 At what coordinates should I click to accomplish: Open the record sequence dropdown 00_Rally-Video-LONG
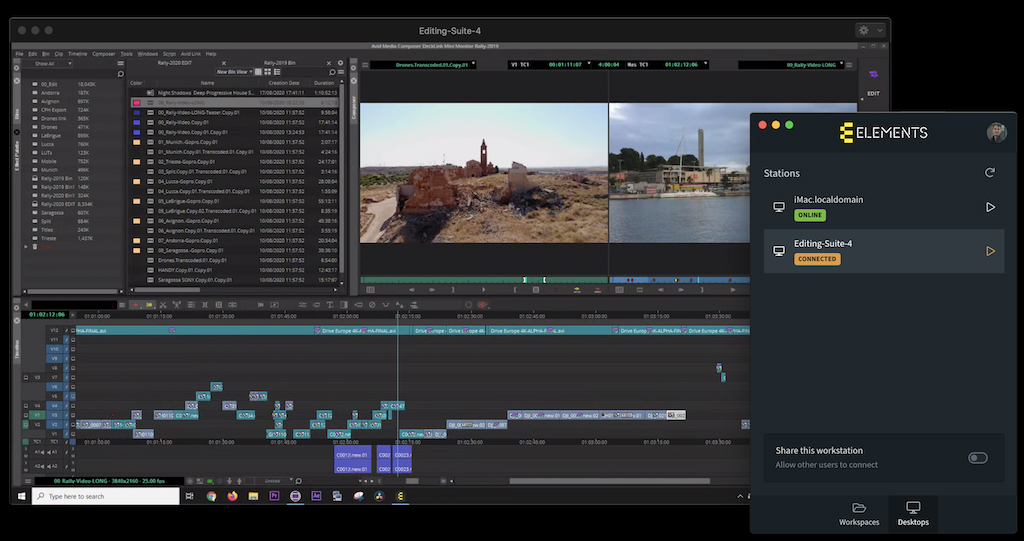click(791, 65)
